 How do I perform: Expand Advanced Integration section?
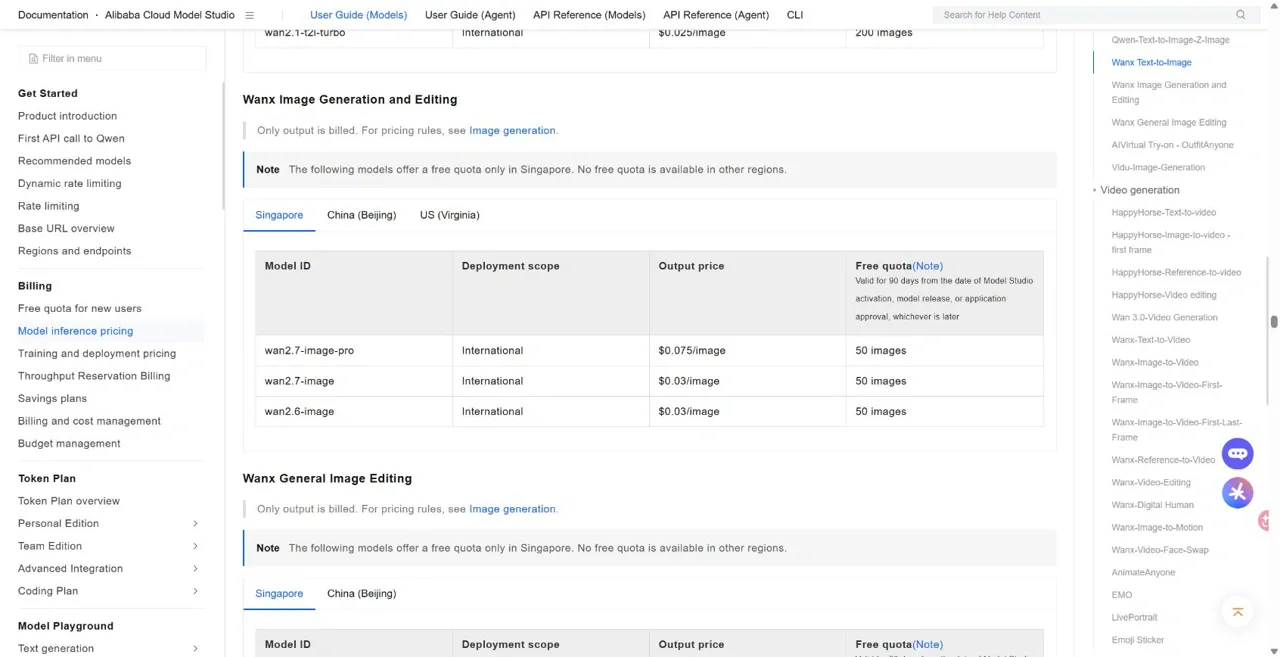[195, 569]
